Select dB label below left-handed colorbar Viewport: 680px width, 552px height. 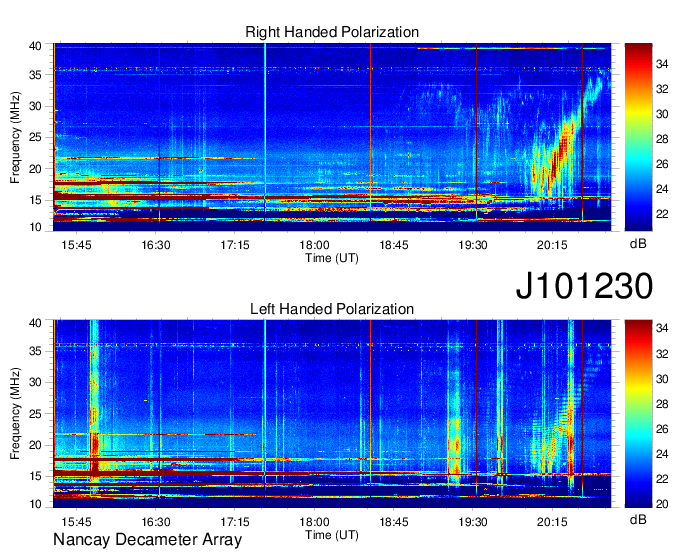[638, 519]
